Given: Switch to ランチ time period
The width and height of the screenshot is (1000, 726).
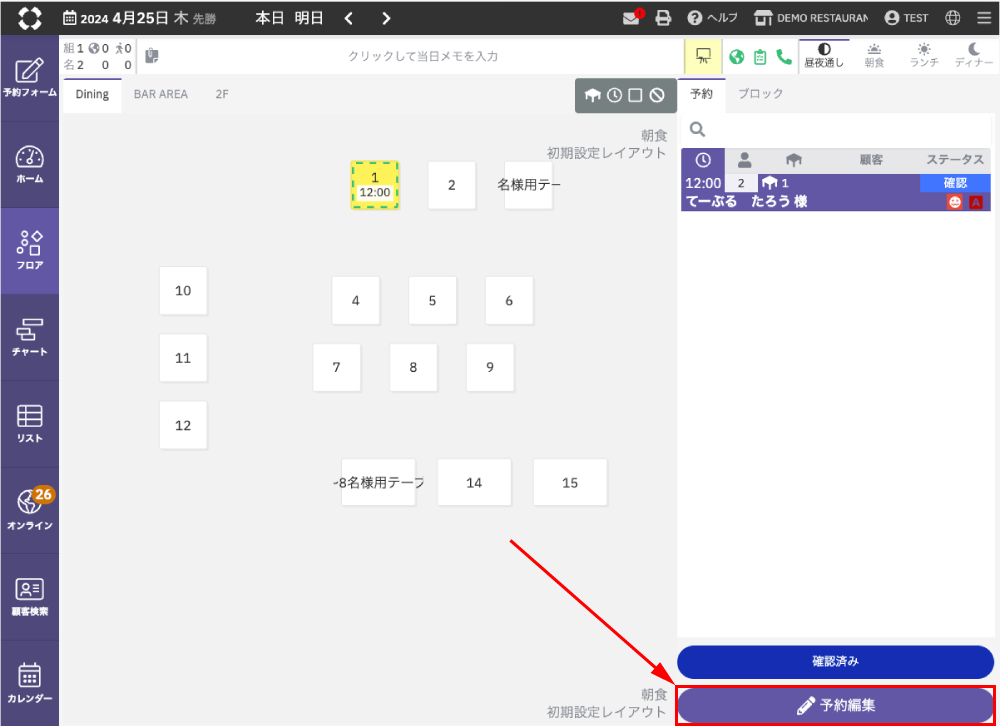Looking at the screenshot, I should 923,56.
